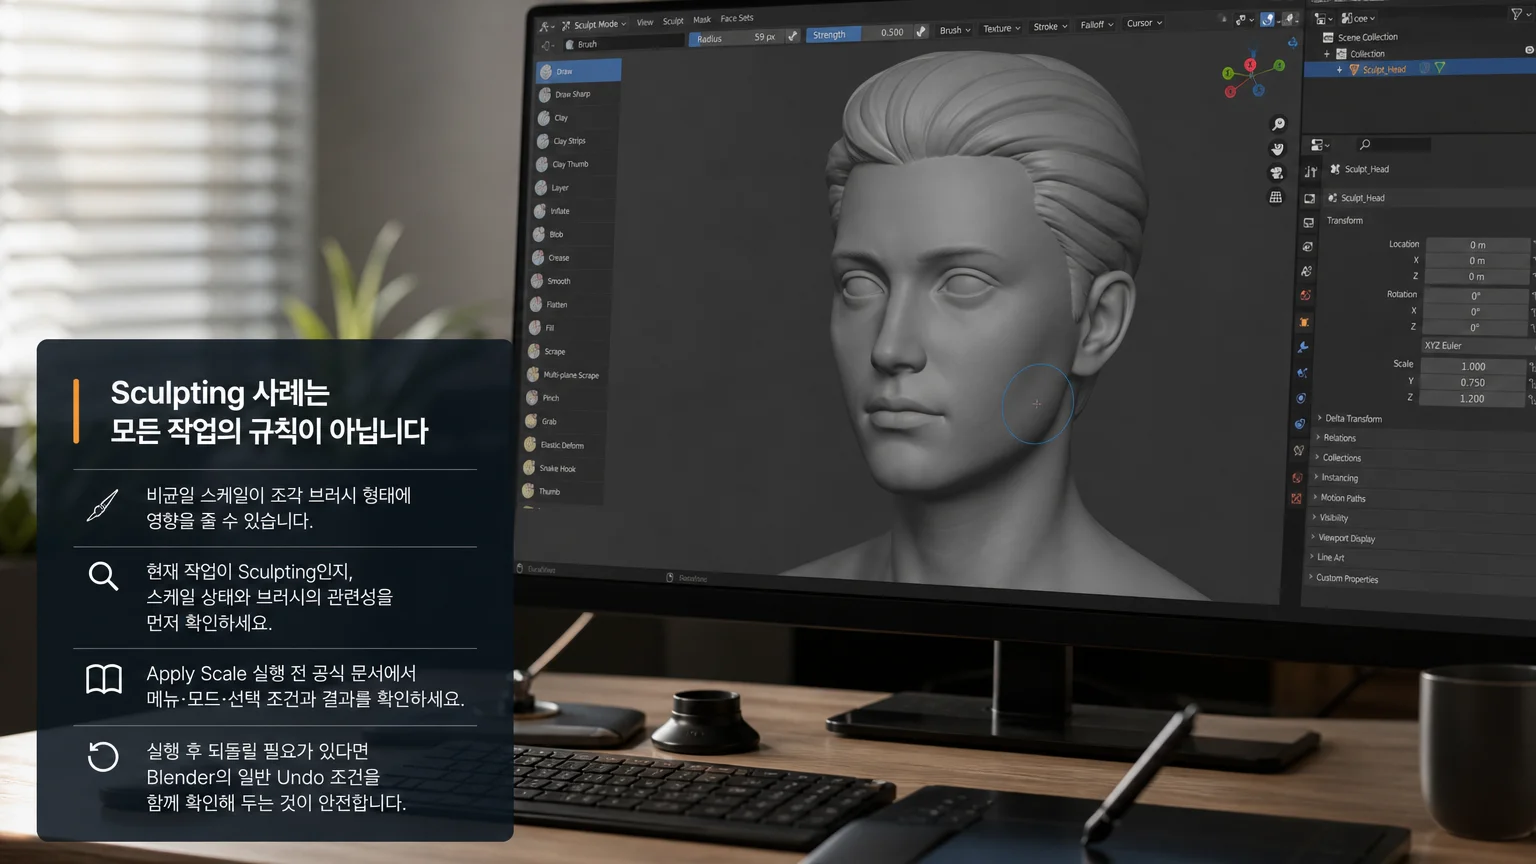Select the Flatten brush
The image size is (1536, 864).
[x=570, y=304]
